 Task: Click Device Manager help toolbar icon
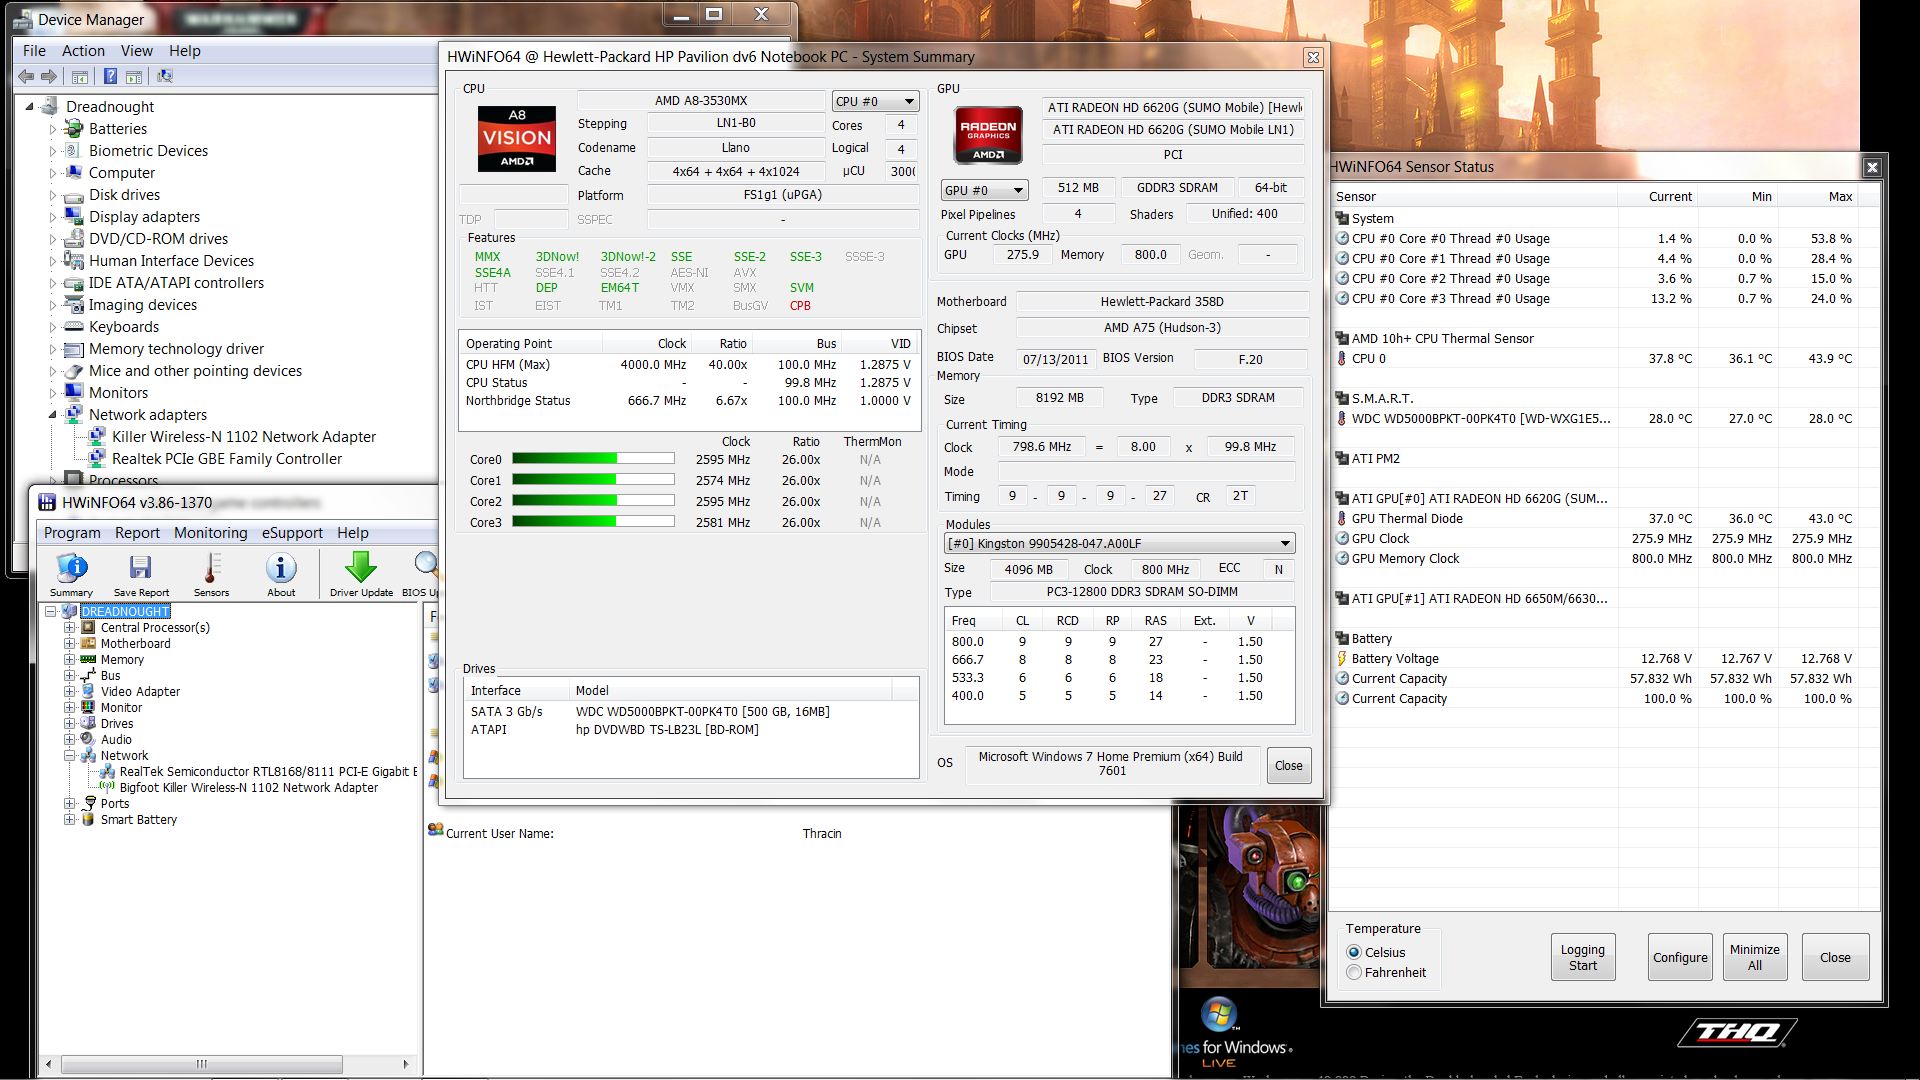110,76
